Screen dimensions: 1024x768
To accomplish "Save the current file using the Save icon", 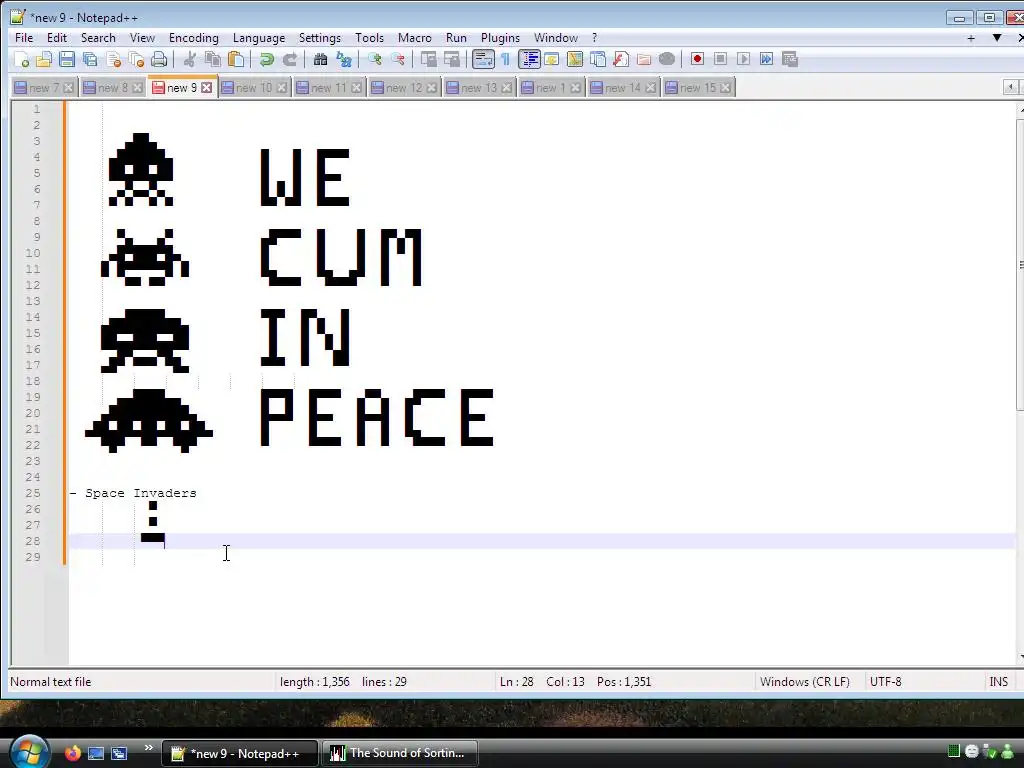I will coord(67,59).
